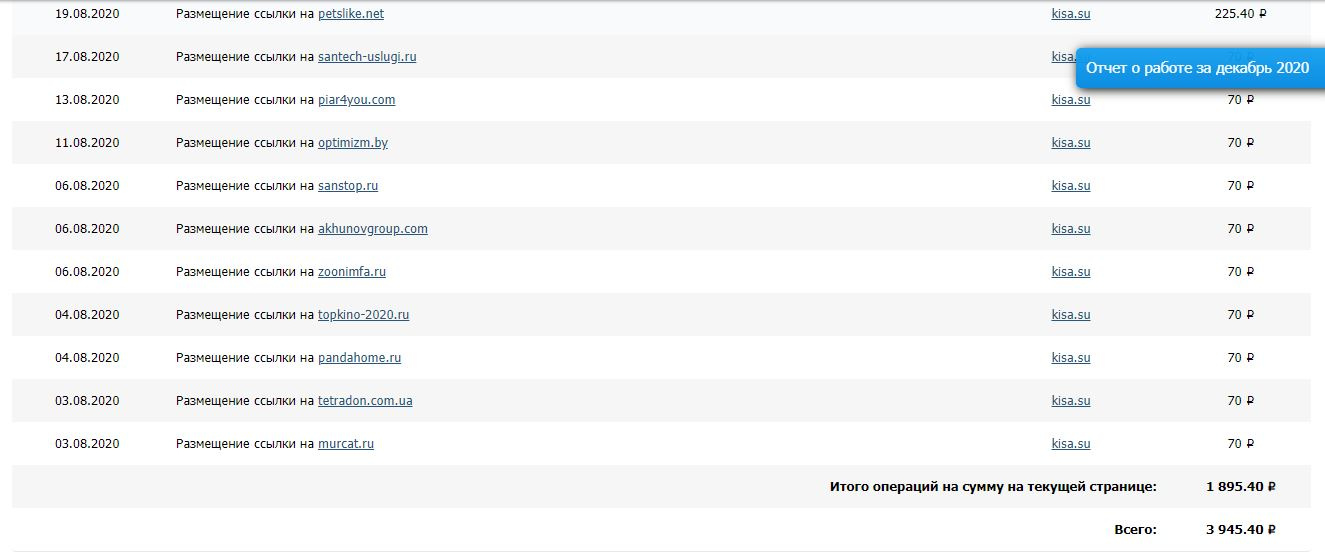This screenshot has height=560, width=1325.
Task: Open kisa.su in the zoonimfa.ru row
Action: (x=1071, y=272)
